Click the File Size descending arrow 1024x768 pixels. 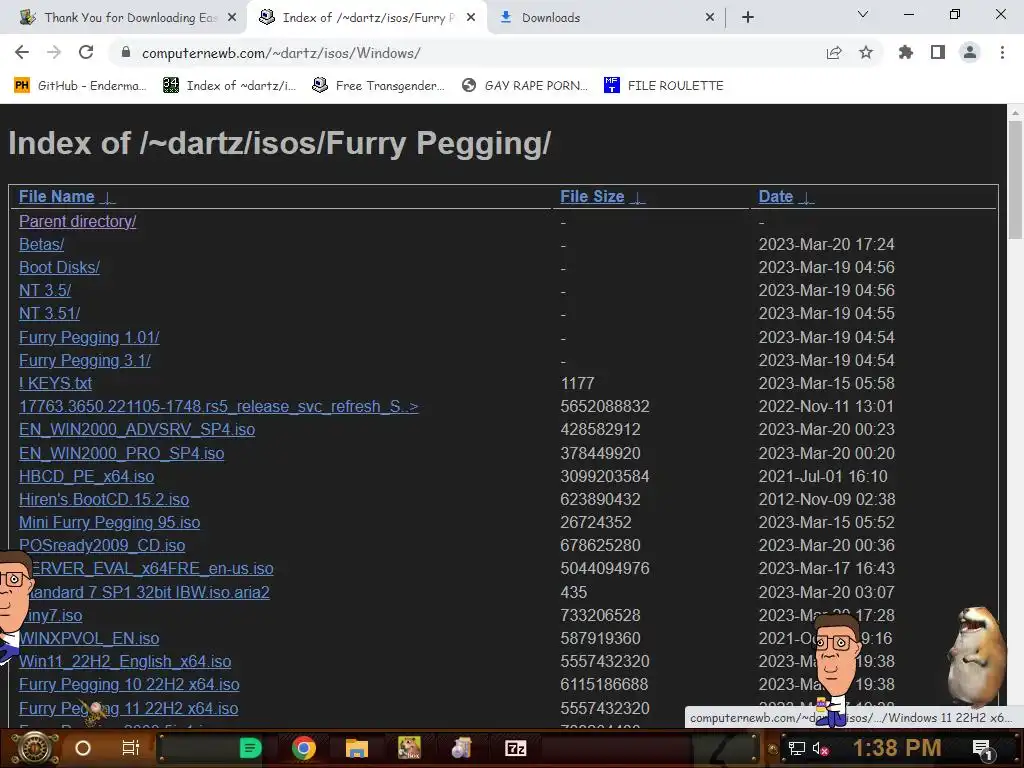pyautogui.click(x=637, y=198)
